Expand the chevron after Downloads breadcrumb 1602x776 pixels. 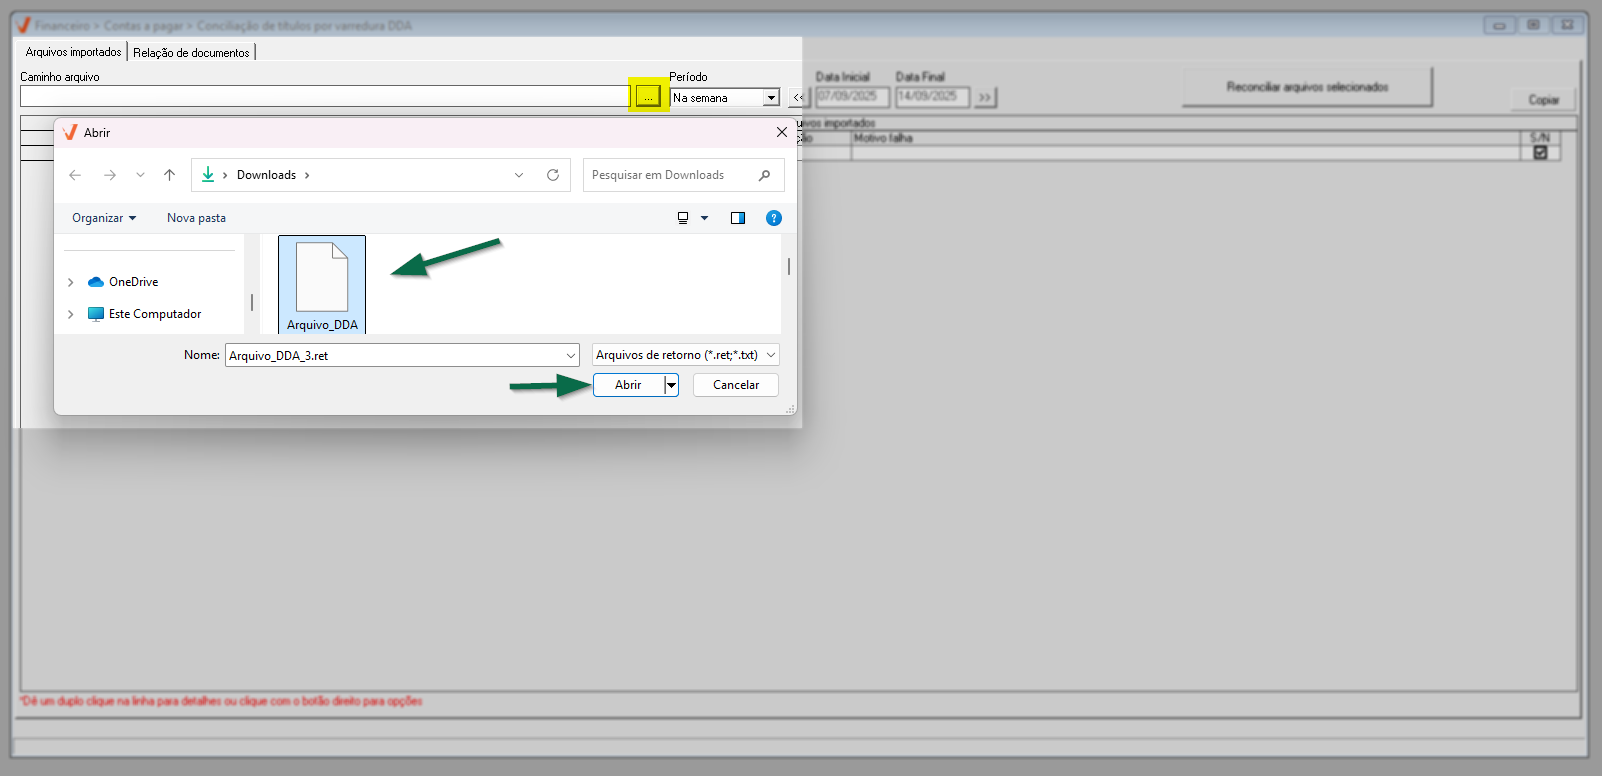point(307,175)
